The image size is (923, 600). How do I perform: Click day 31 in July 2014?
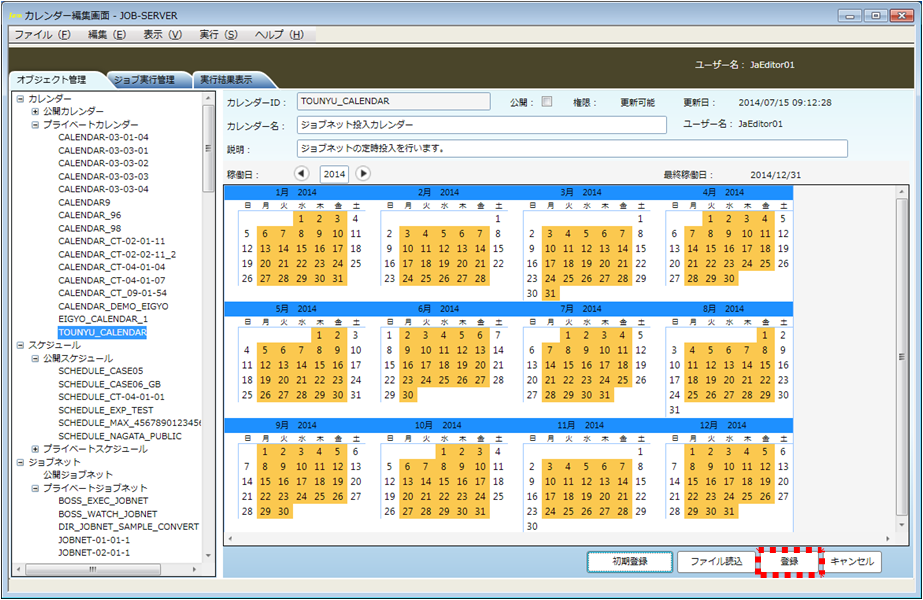coord(605,395)
